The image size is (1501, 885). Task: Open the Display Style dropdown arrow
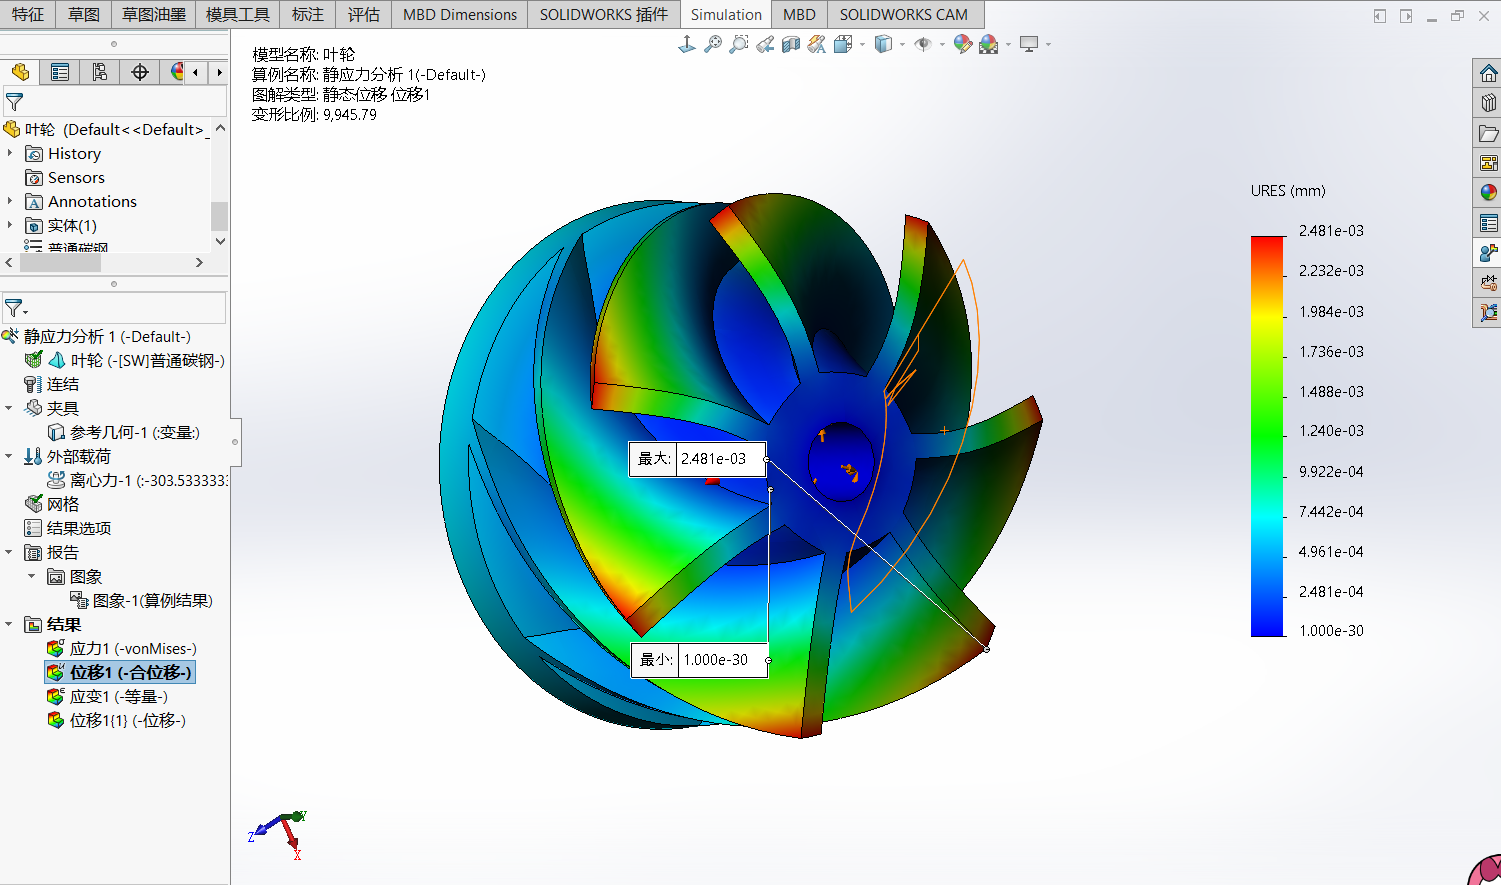click(902, 44)
